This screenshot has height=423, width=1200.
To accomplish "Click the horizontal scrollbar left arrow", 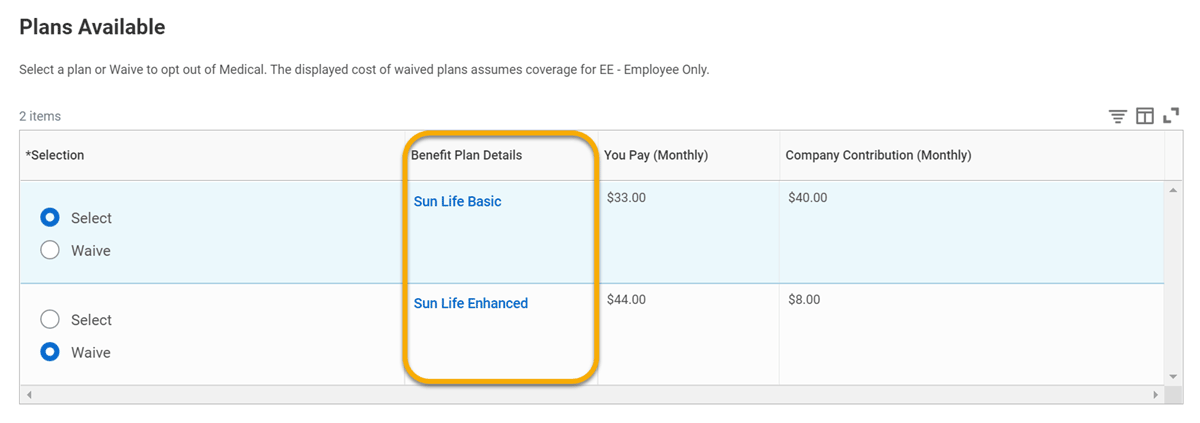I will tap(29, 395).
